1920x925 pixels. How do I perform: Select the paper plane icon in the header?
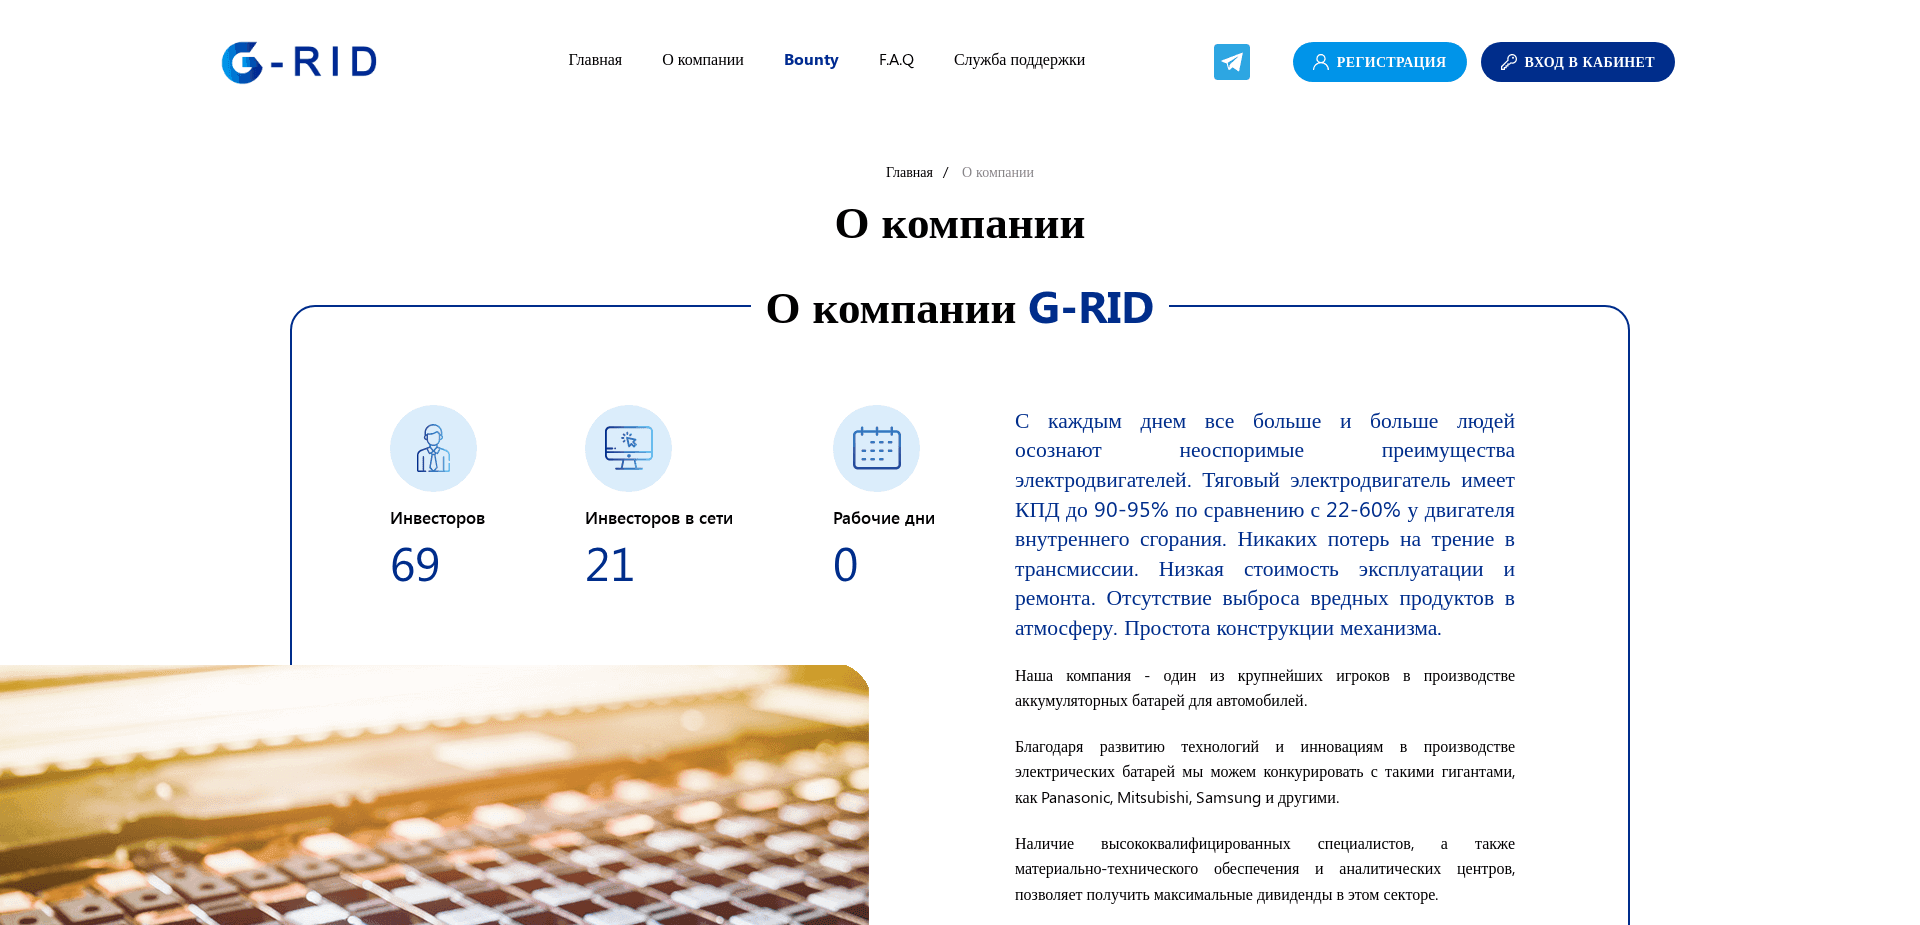pyautogui.click(x=1232, y=62)
